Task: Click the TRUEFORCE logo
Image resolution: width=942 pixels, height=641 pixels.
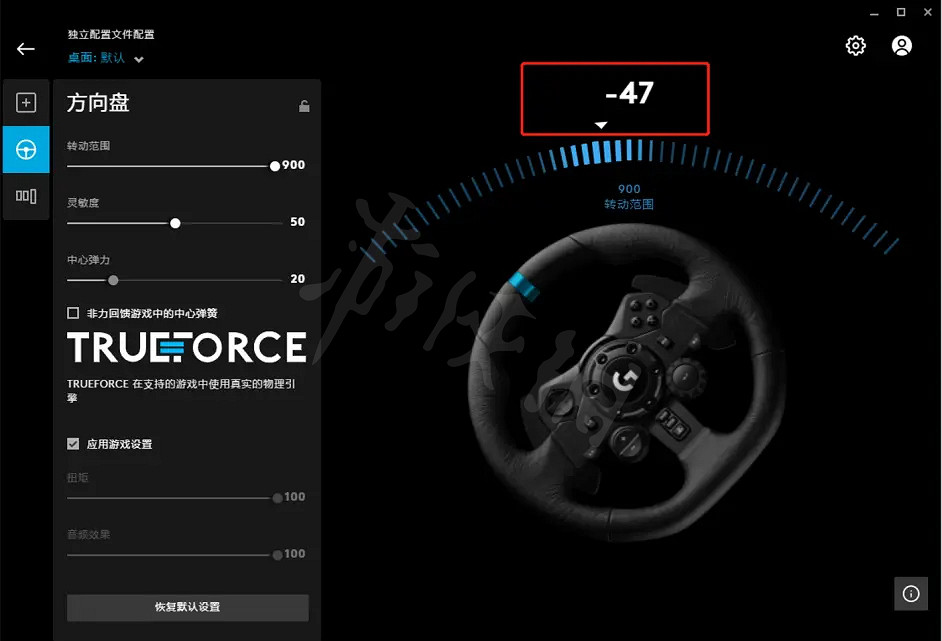Action: [187, 348]
